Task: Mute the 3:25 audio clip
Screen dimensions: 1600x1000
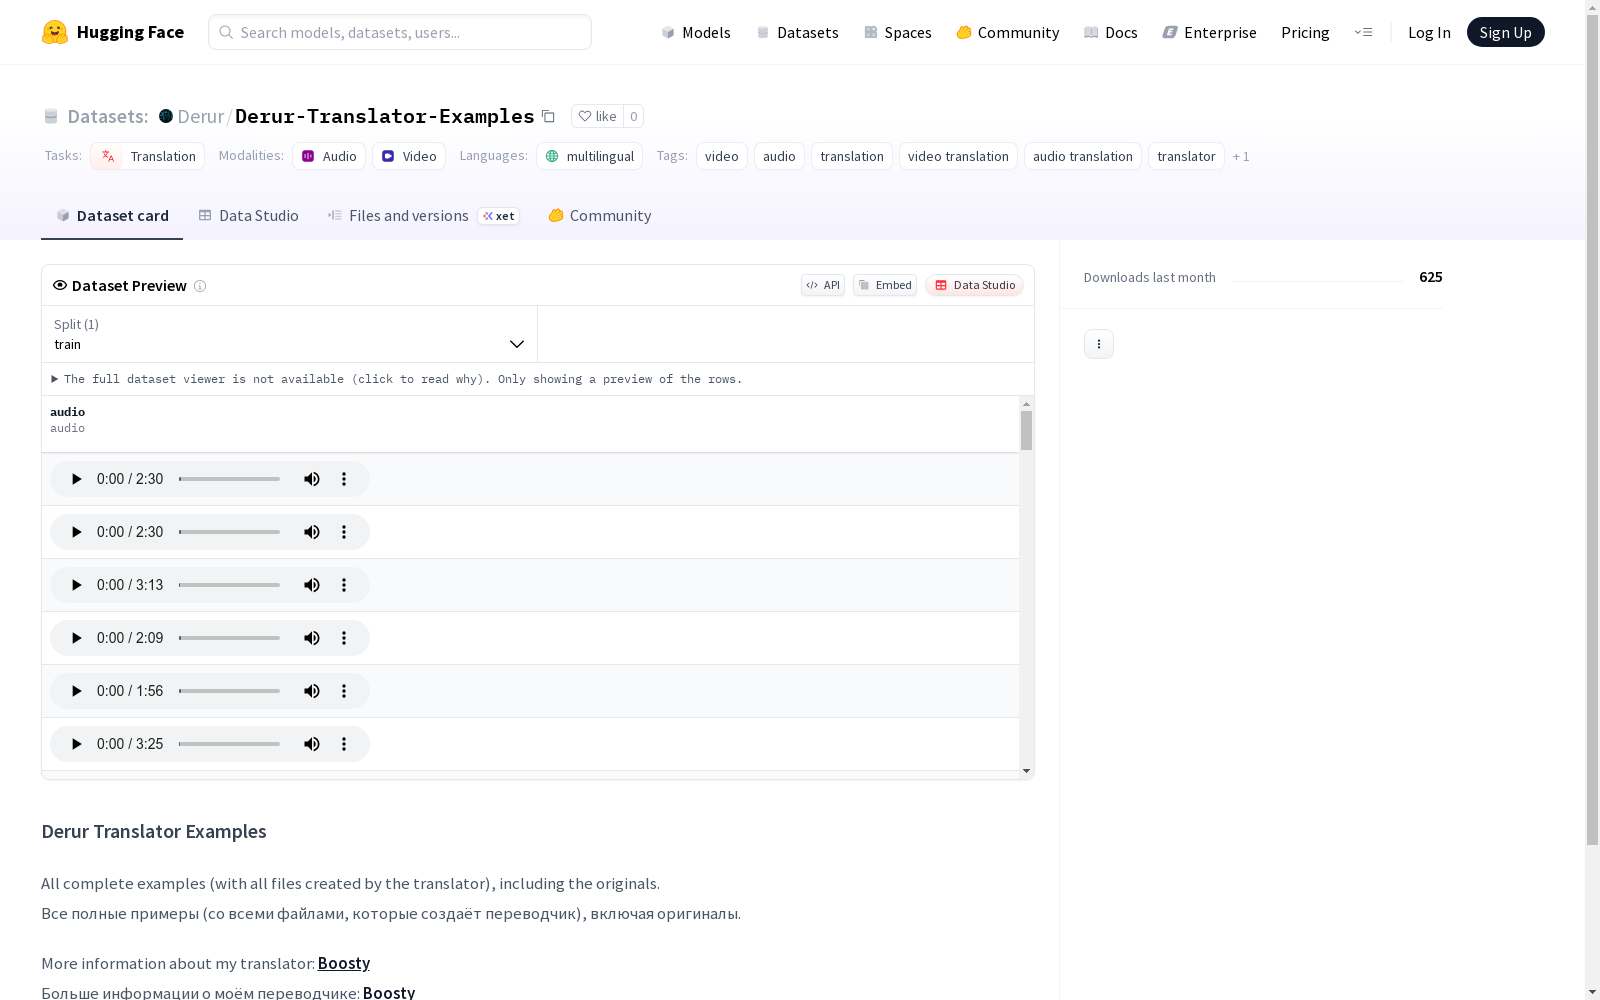Action: coord(312,744)
